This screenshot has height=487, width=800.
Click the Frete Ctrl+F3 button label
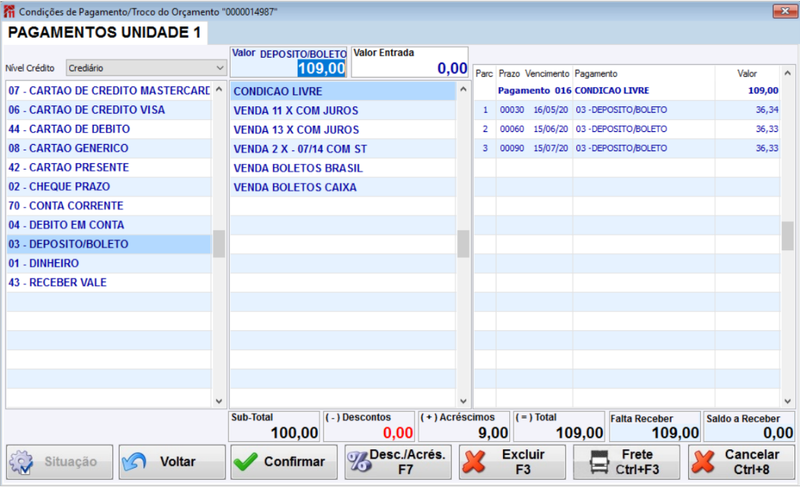pyautogui.click(x=637, y=462)
